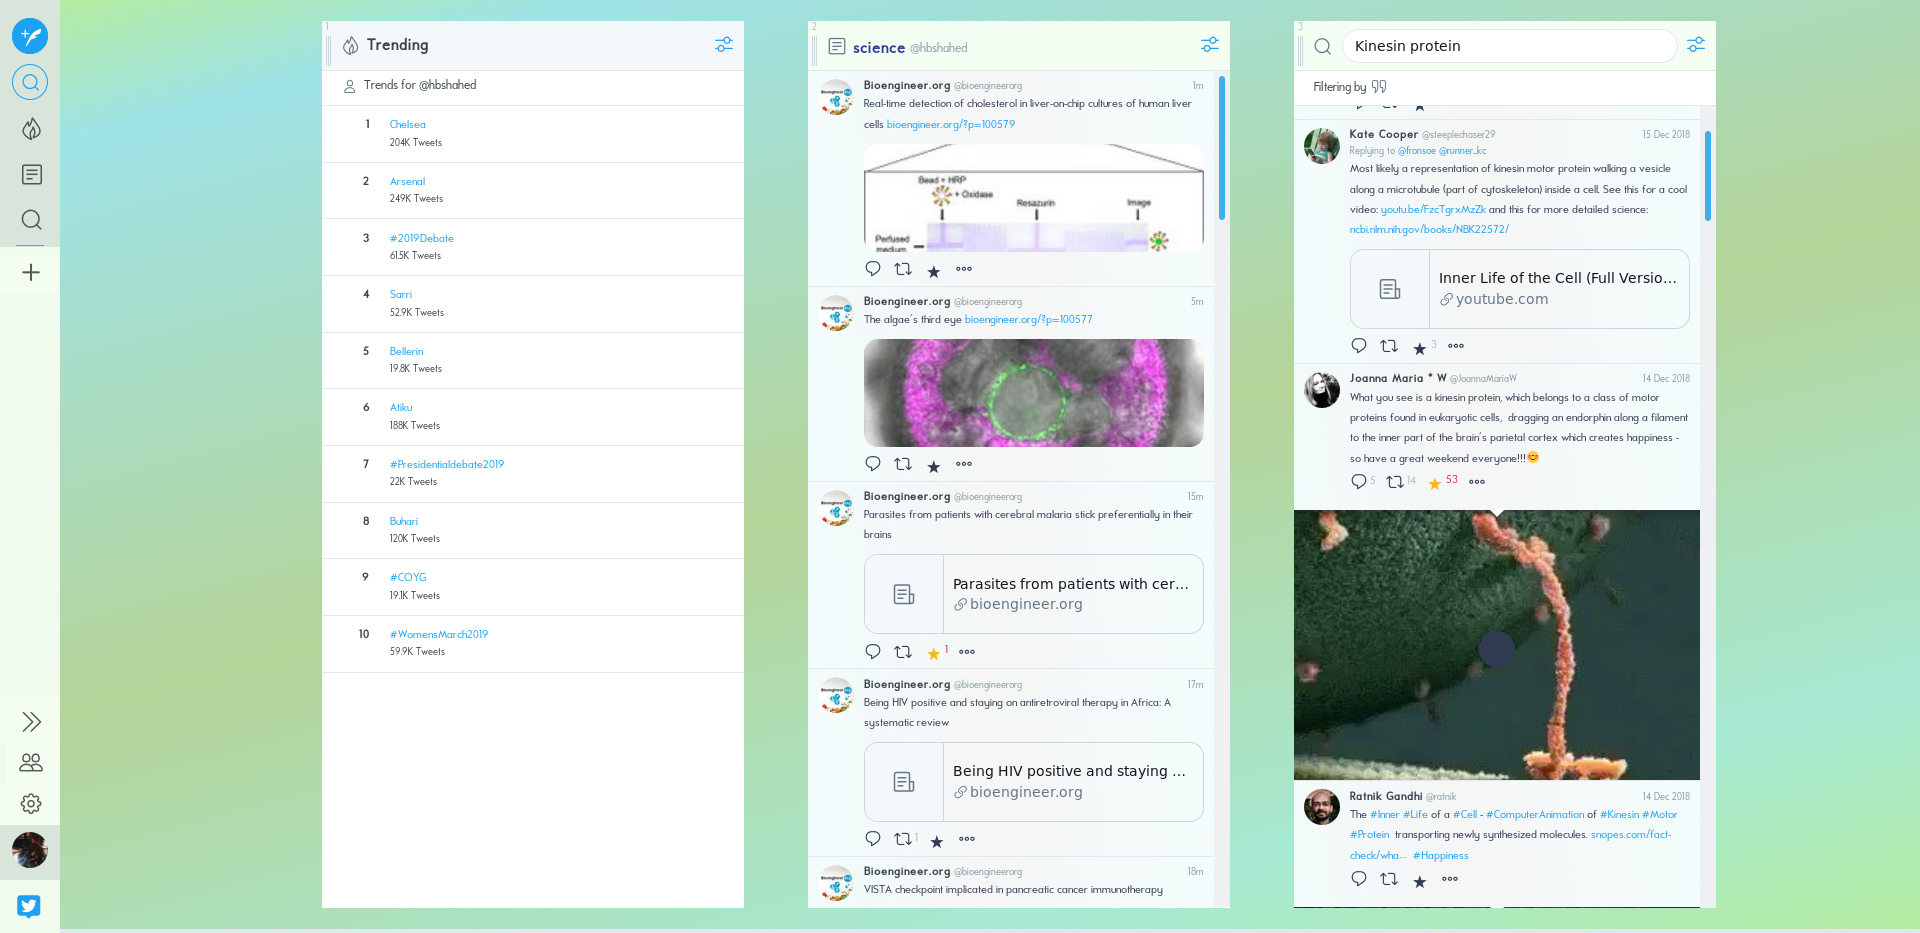Jump to the Kinesin protein search column icon

click(x=31, y=220)
